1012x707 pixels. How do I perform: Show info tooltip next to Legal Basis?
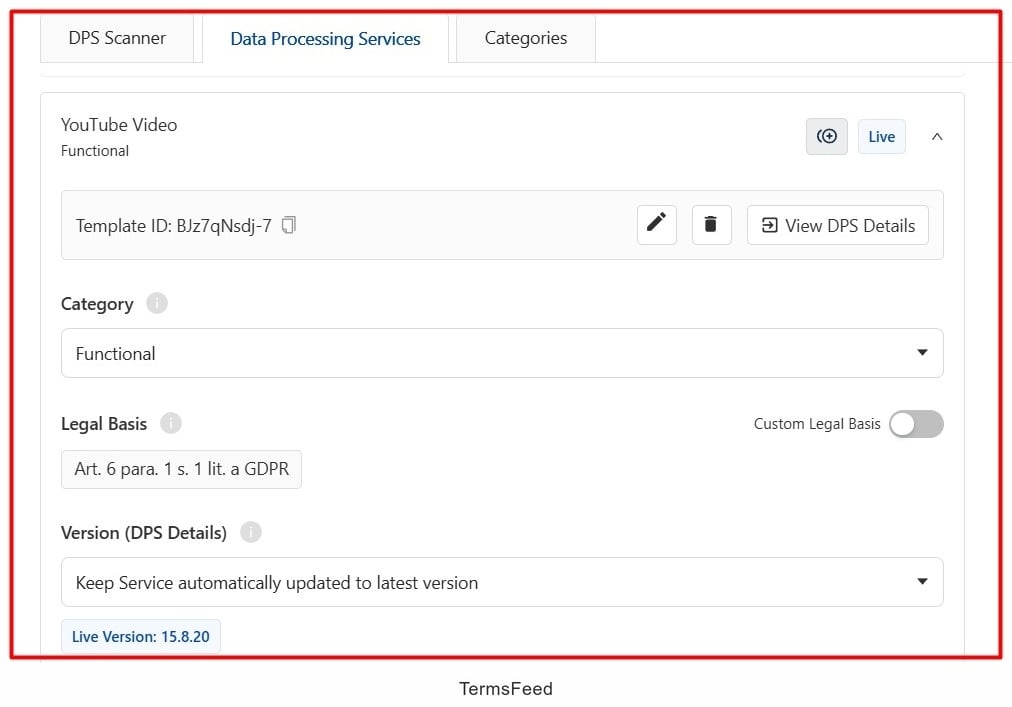click(171, 423)
